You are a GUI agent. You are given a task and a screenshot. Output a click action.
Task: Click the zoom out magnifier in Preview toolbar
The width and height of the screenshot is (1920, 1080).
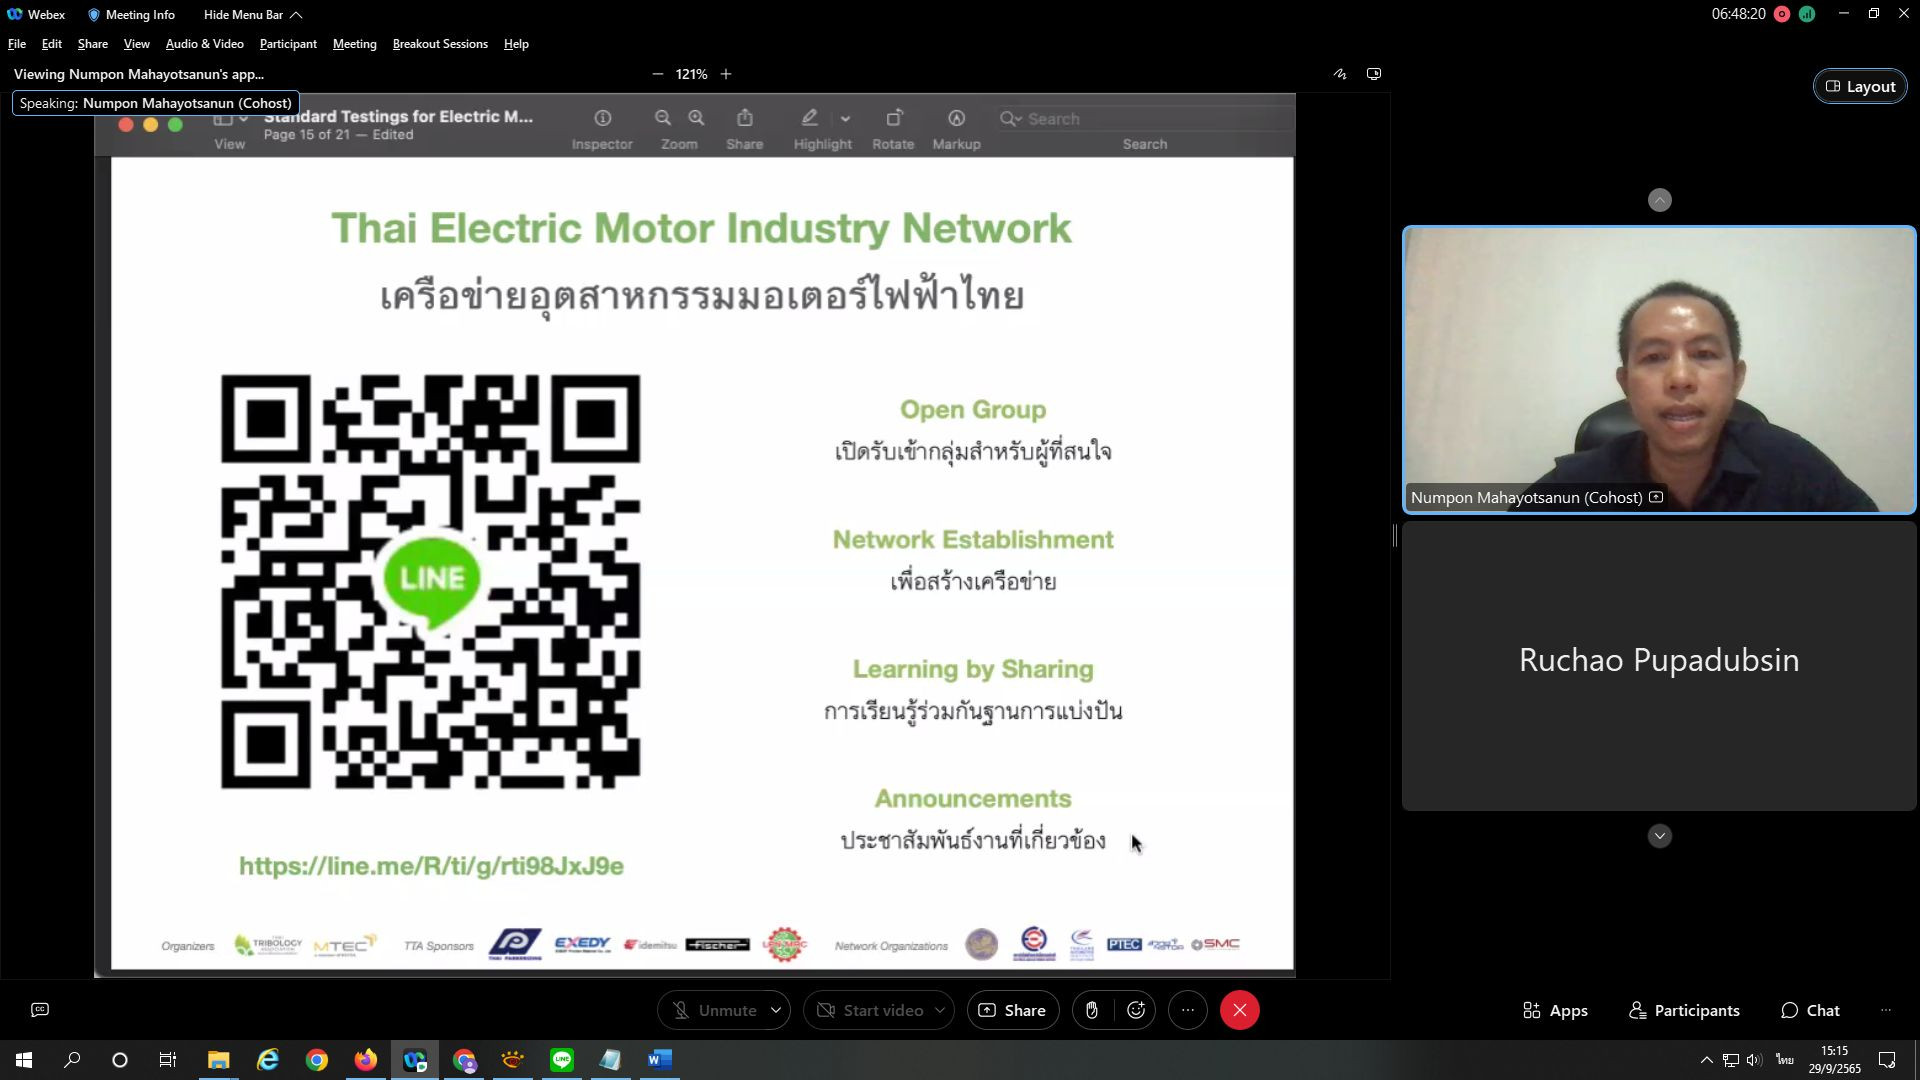(x=663, y=118)
